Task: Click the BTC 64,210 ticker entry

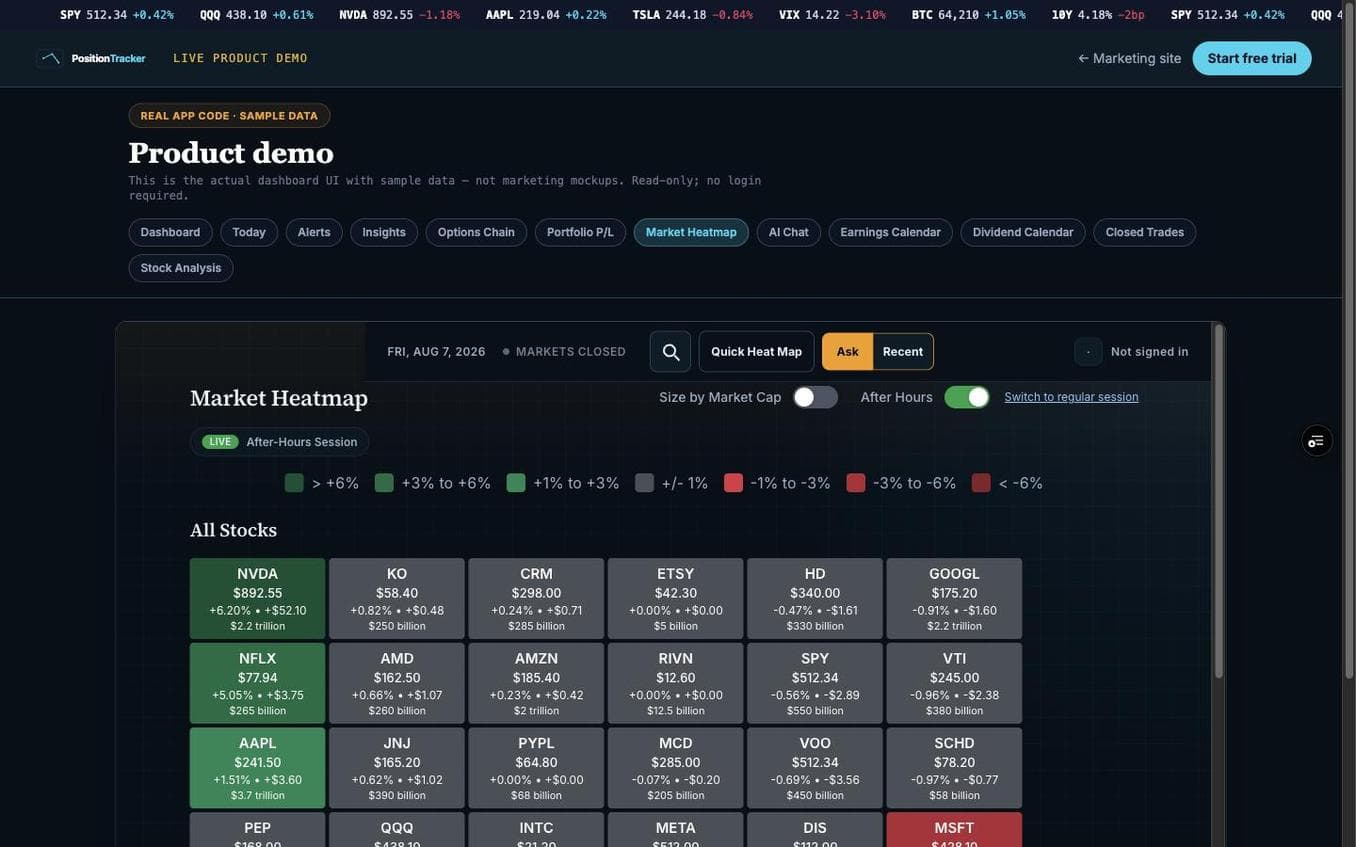Action: [x=968, y=15]
